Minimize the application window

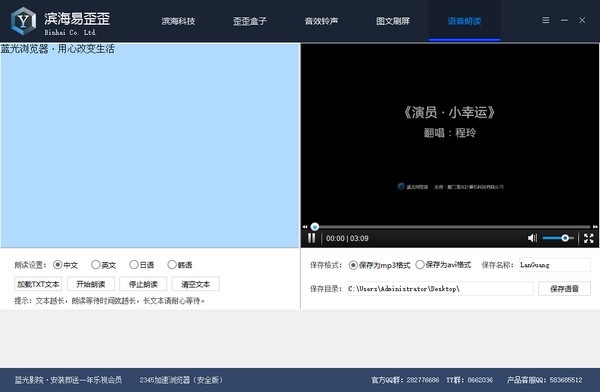(564, 20)
